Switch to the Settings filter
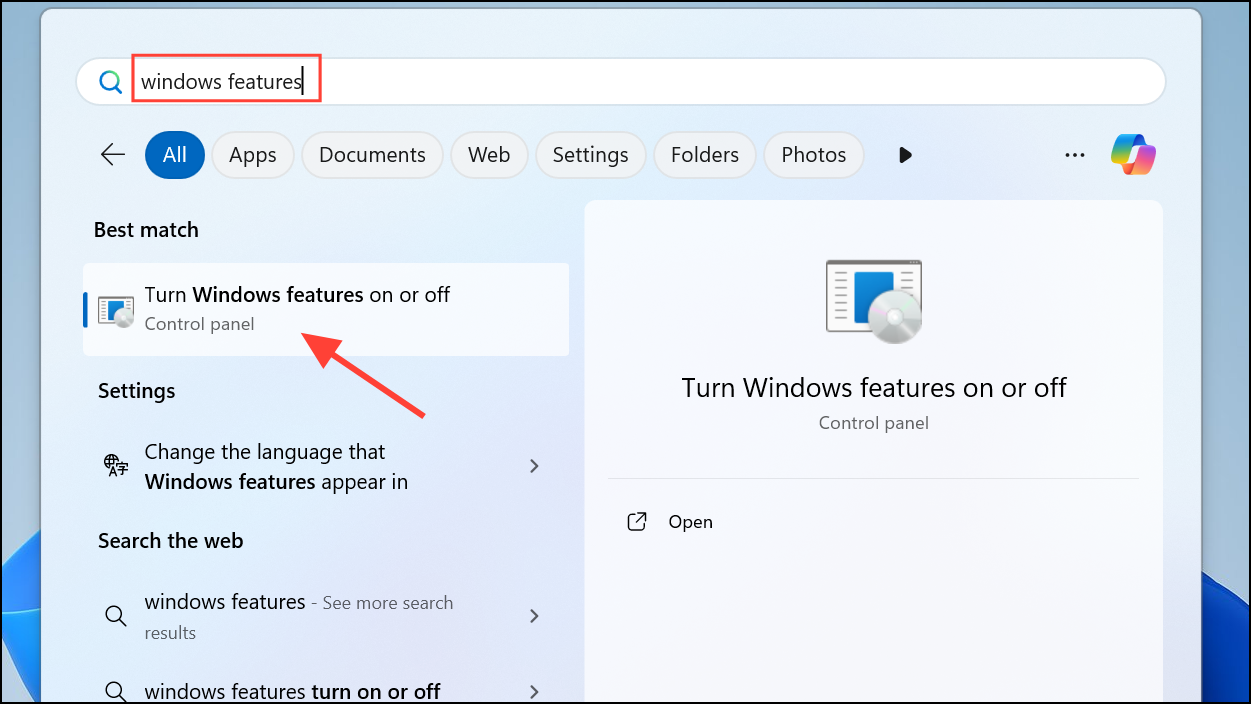Image resolution: width=1251 pixels, height=704 pixels. click(x=590, y=155)
